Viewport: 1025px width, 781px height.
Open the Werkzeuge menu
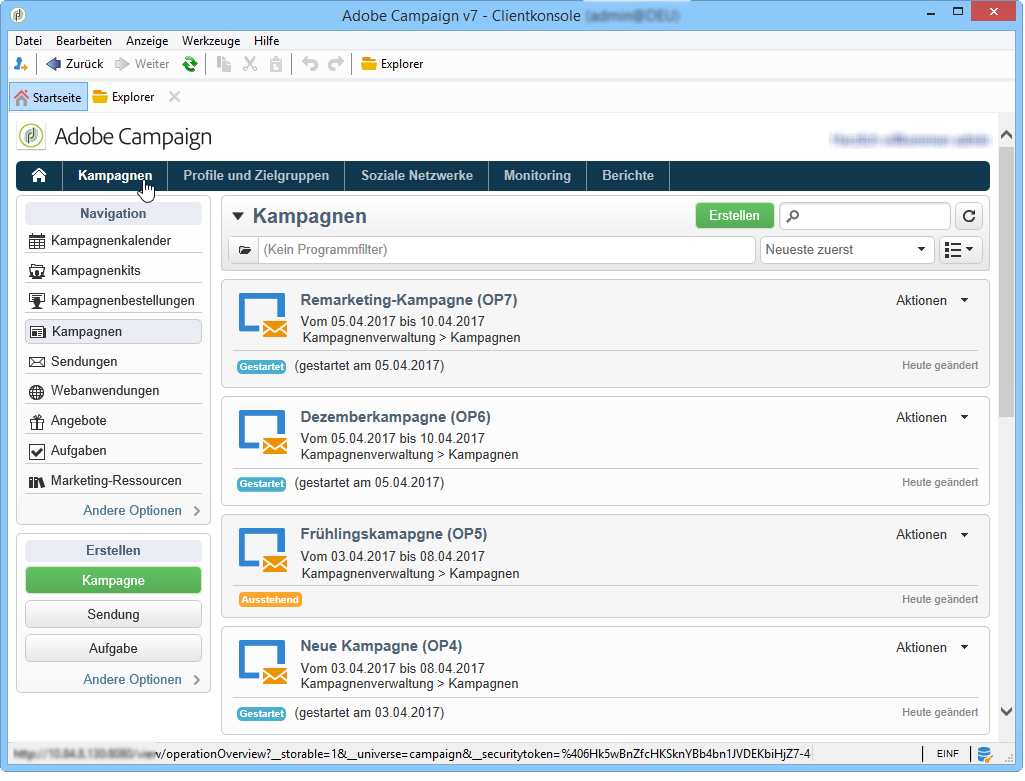(x=211, y=41)
